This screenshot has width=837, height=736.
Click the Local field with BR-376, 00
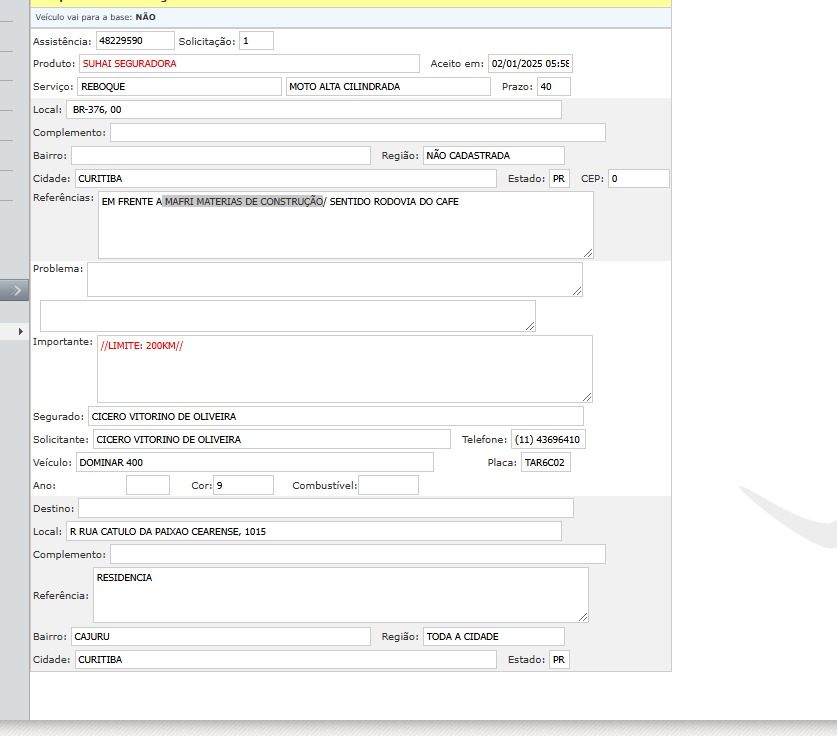click(x=313, y=110)
